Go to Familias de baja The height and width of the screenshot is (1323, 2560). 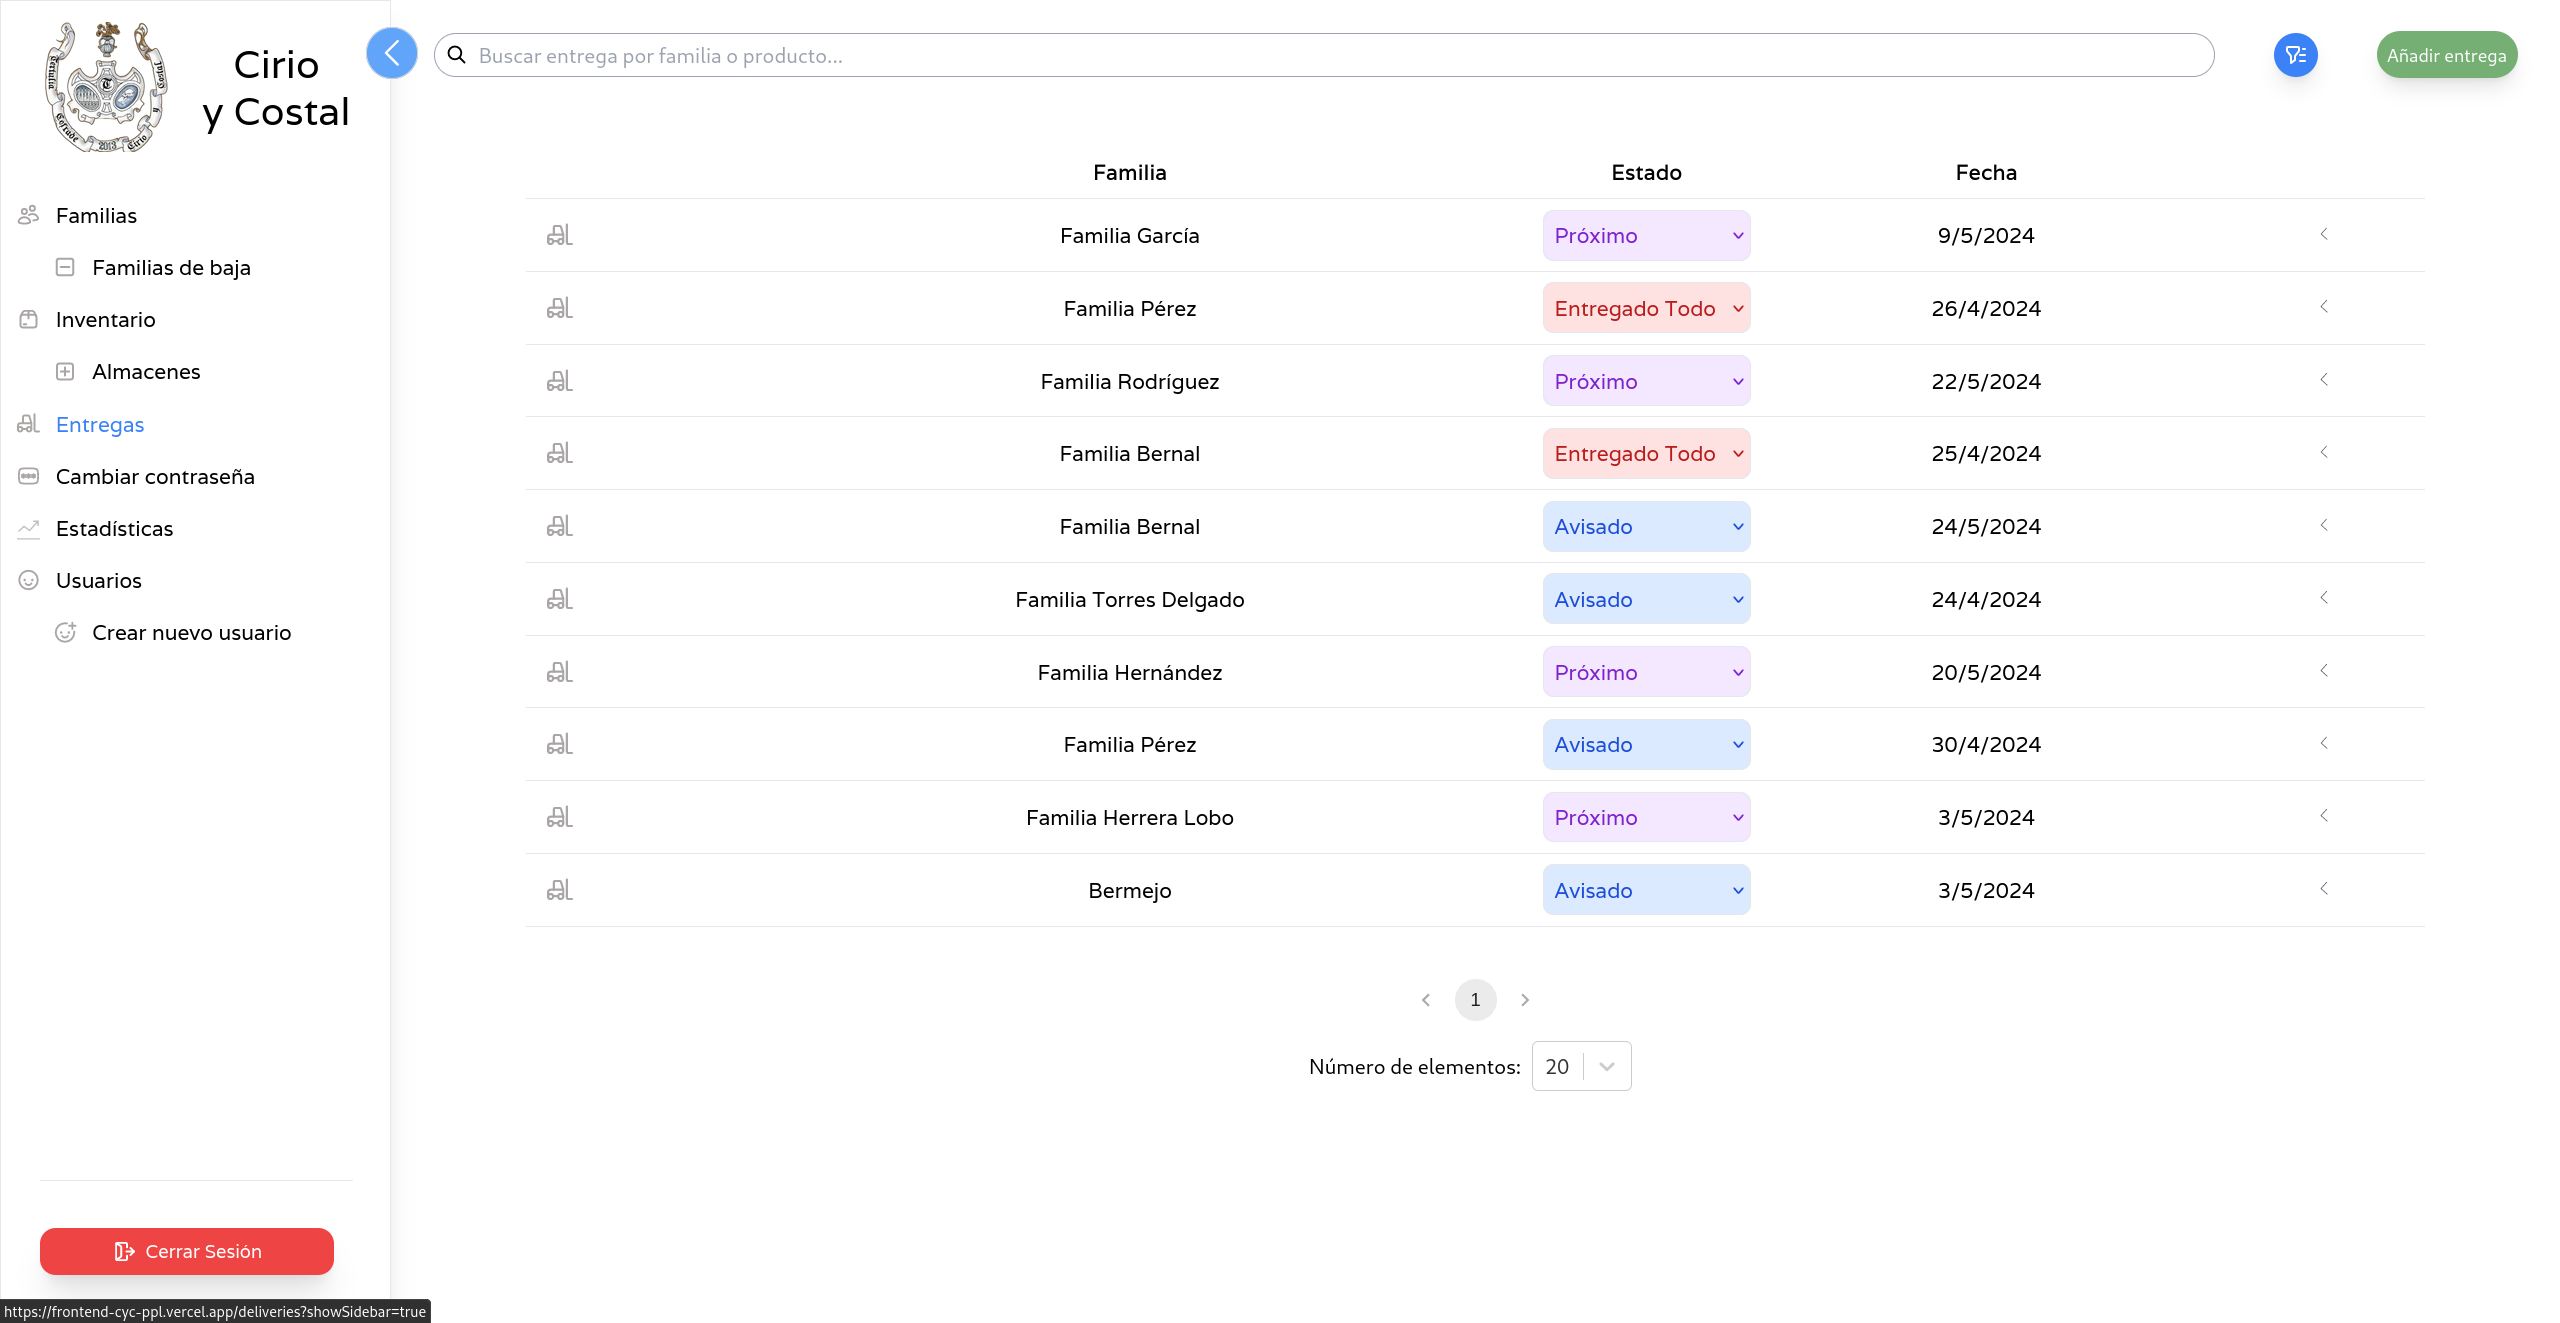pos(171,267)
